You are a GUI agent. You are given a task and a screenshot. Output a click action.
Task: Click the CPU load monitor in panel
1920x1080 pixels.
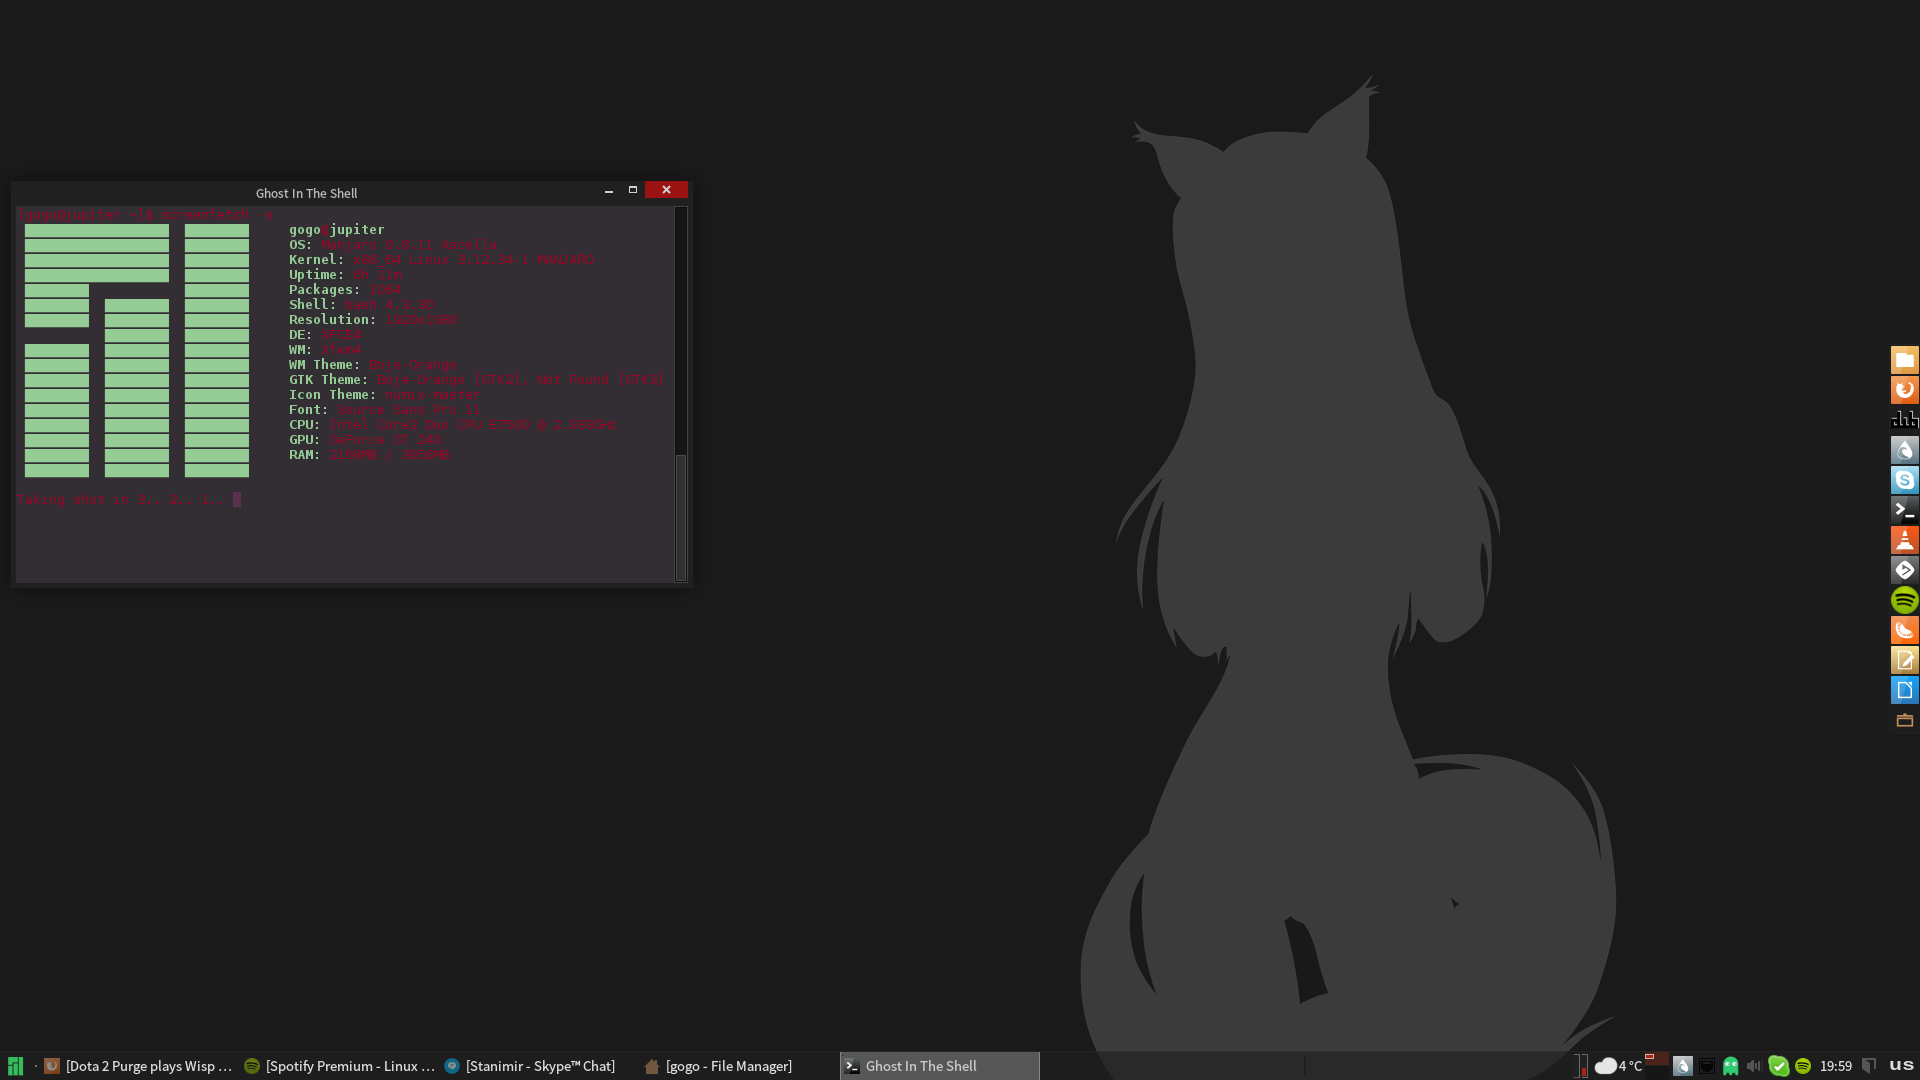click(1581, 1066)
